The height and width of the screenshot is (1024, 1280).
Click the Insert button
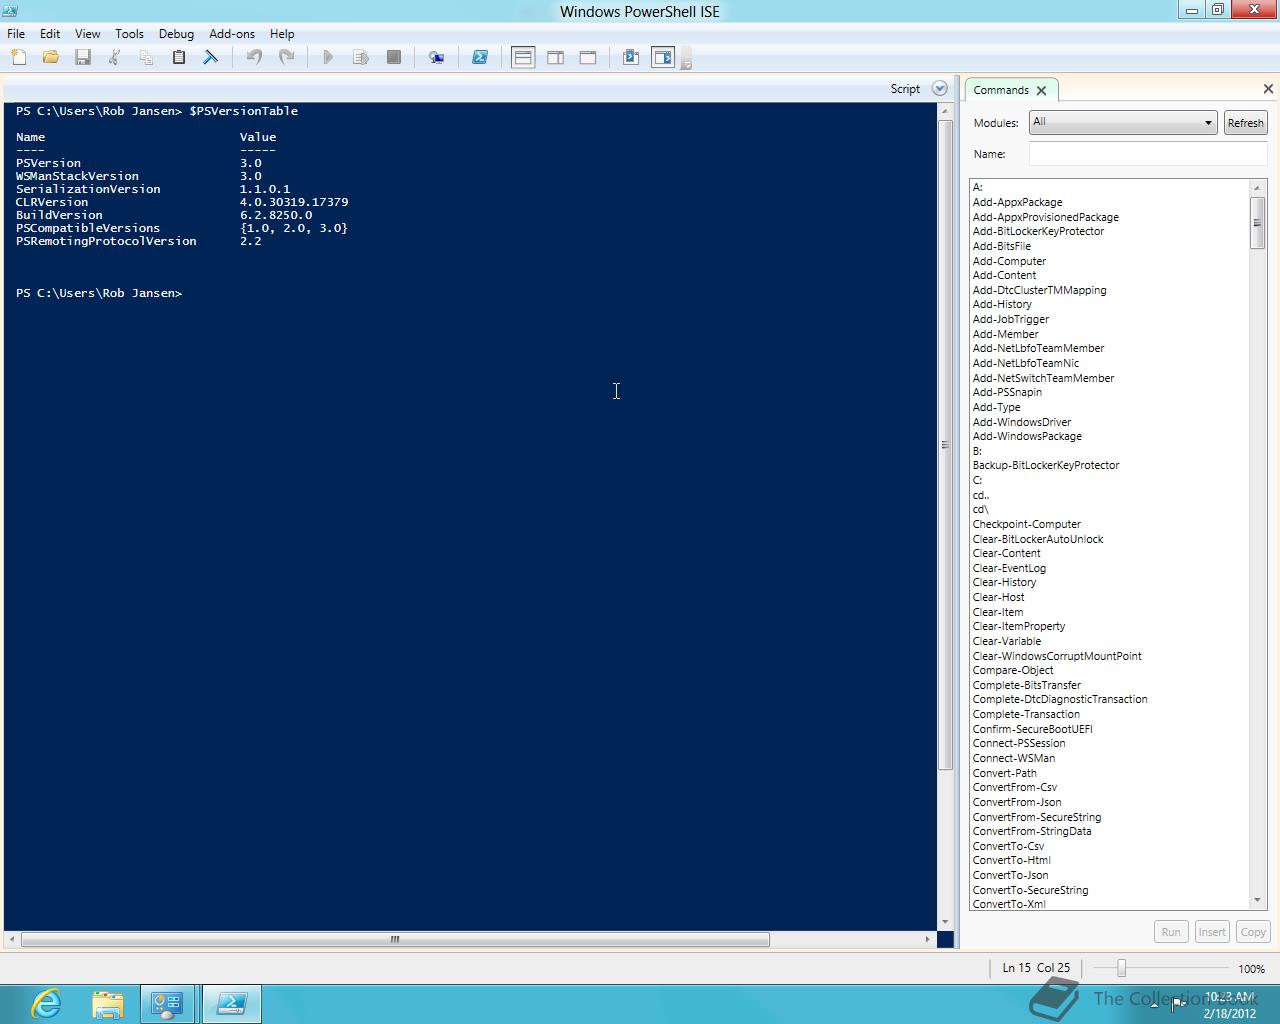click(1212, 932)
